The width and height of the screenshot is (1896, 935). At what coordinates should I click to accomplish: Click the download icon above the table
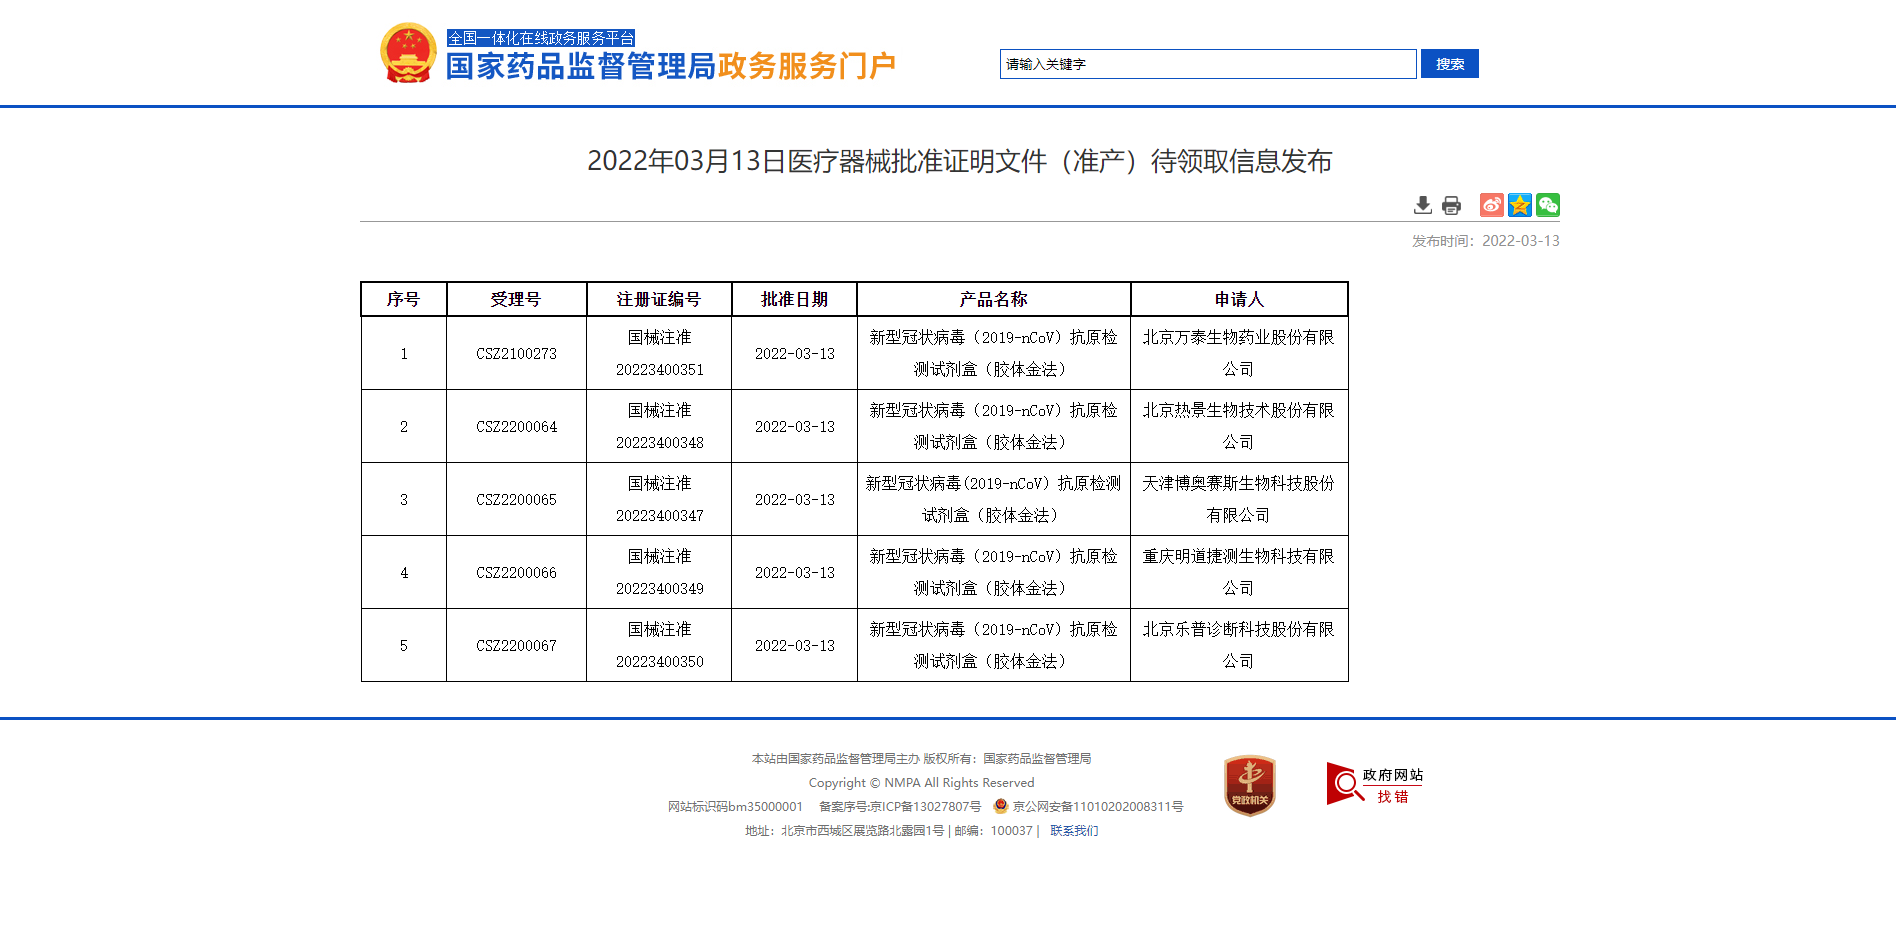point(1422,206)
